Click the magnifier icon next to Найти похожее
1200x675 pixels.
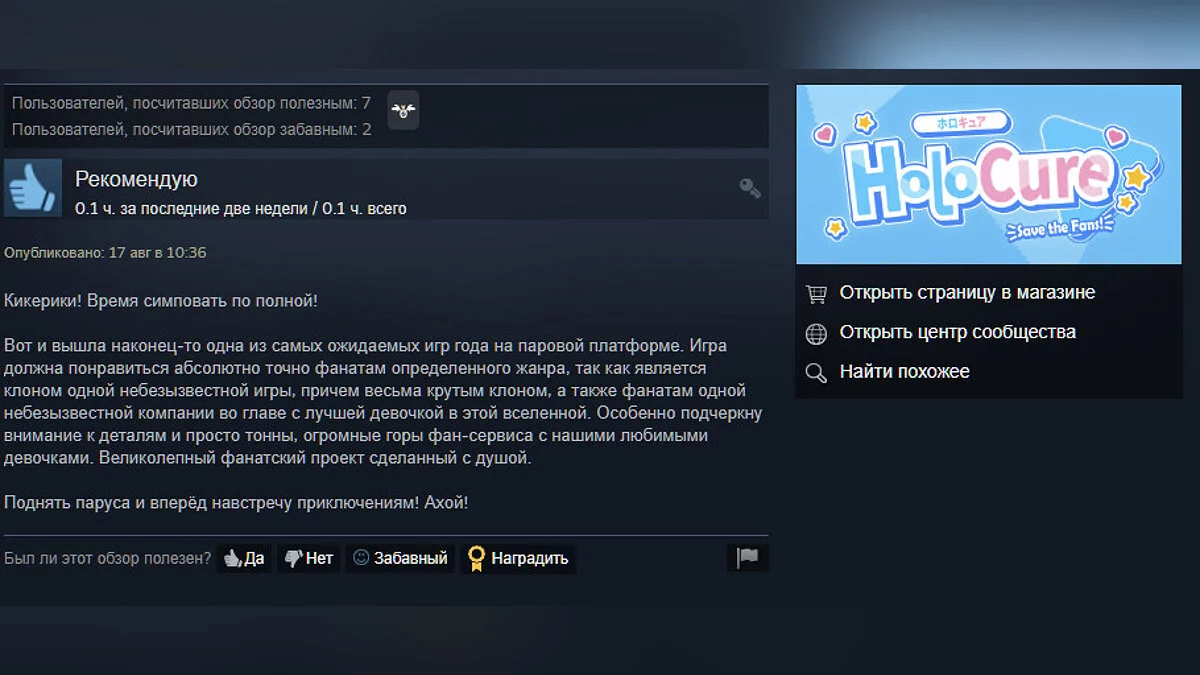tap(816, 373)
